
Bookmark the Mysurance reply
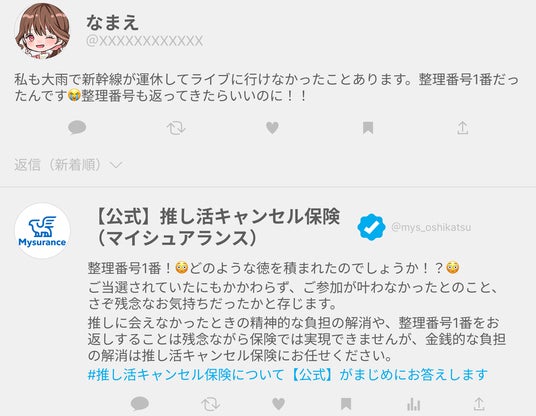click(x=346, y=404)
